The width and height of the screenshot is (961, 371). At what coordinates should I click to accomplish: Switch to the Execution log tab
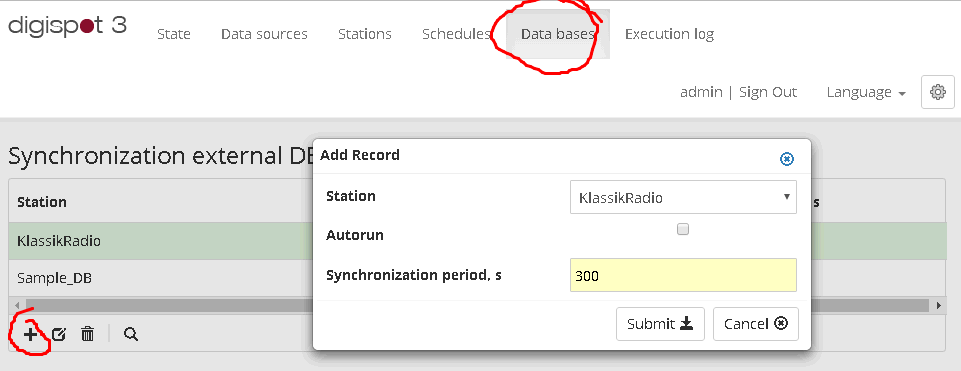pyautogui.click(x=669, y=34)
